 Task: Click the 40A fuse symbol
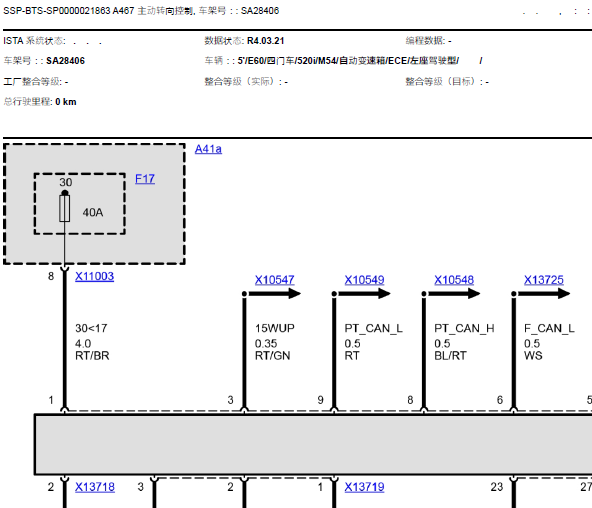65,208
